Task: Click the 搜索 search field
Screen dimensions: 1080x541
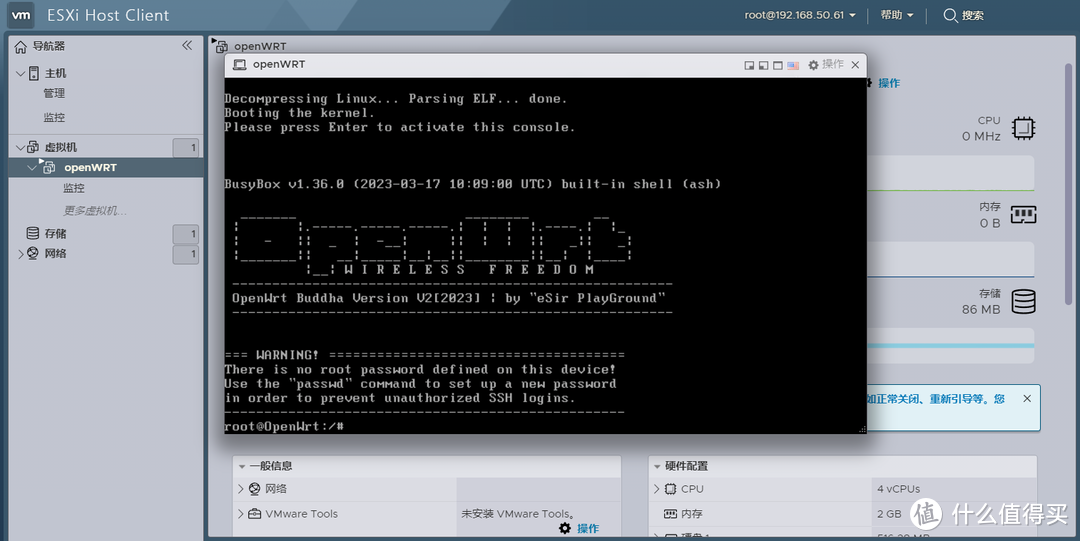Action: pyautogui.click(x=973, y=15)
